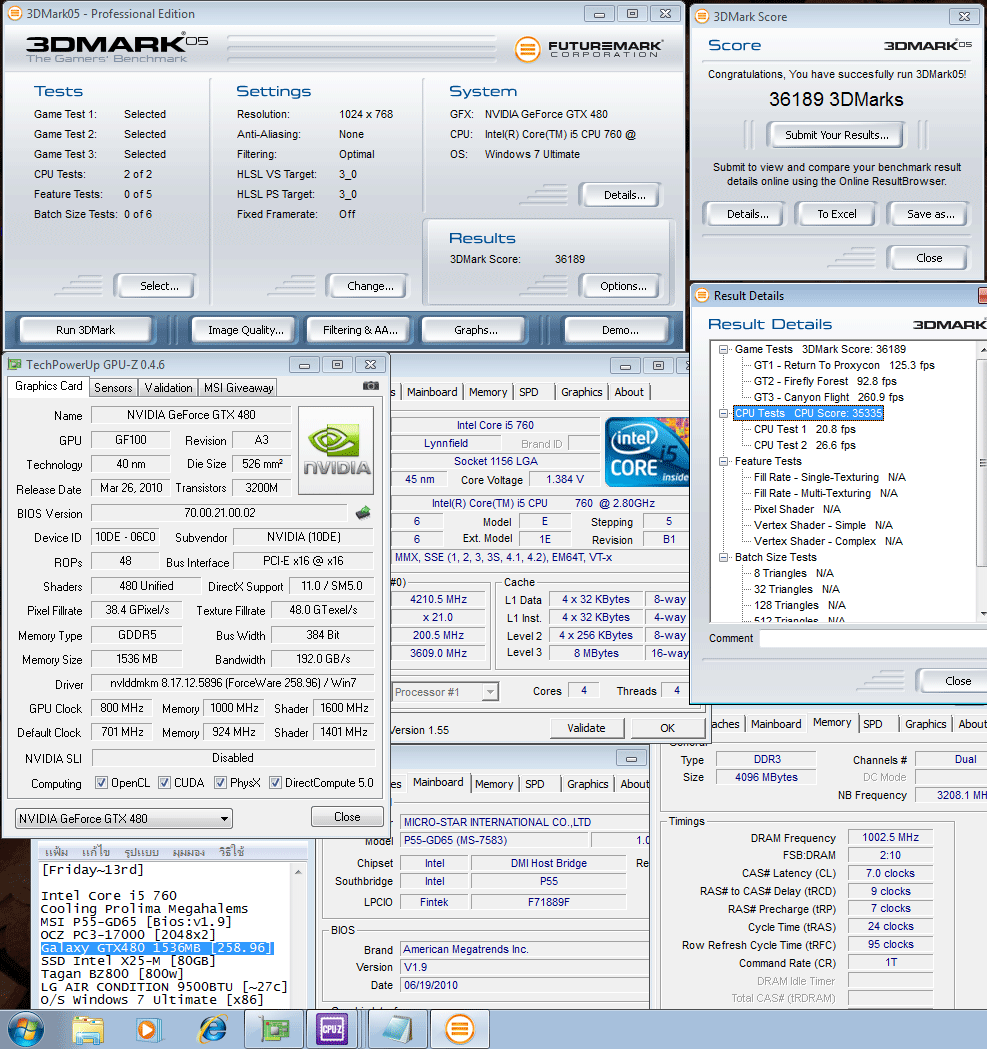Click Validate button in CPU-Z
The height and width of the screenshot is (1049, 987).
586,728
